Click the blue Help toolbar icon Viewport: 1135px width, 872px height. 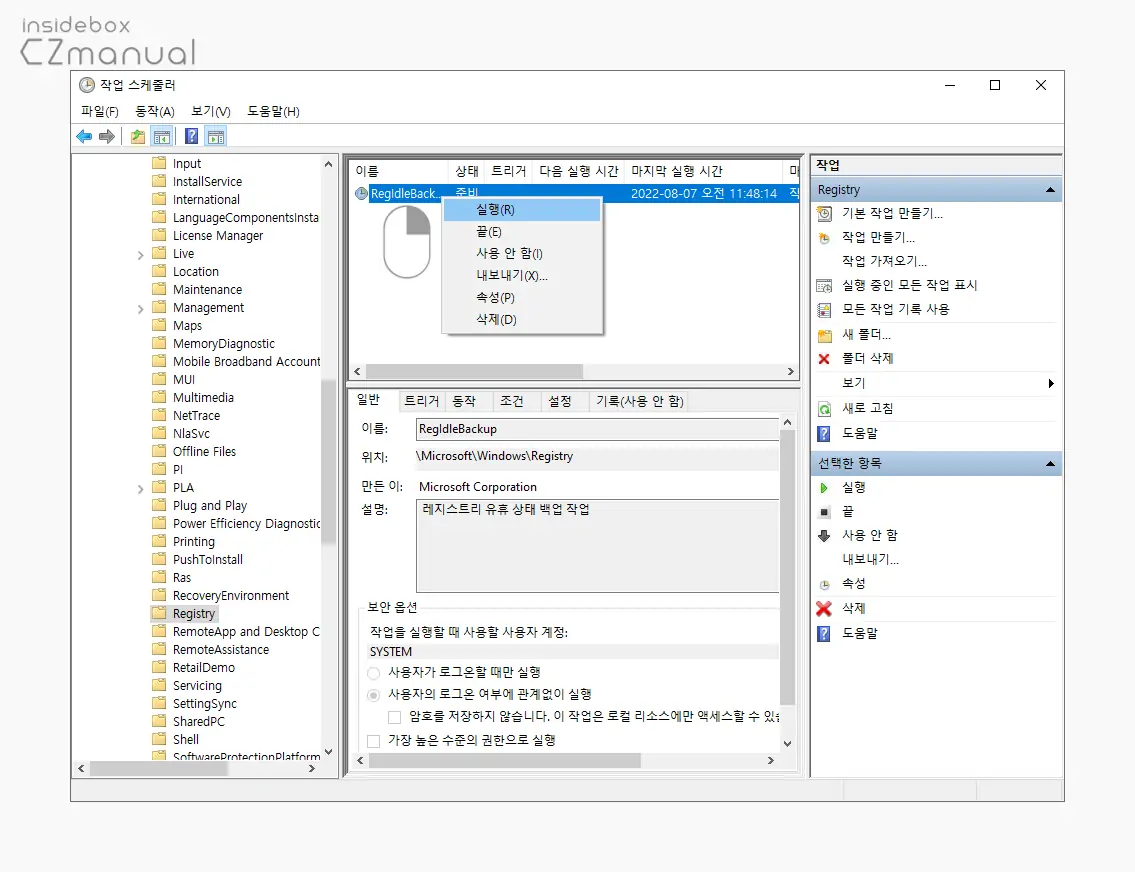(191, 136)
